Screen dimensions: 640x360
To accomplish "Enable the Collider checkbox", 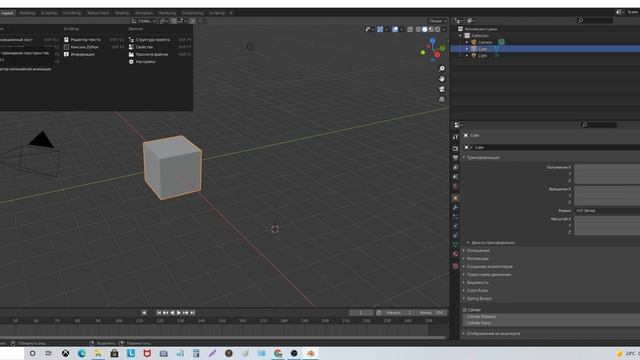I will pos(465,310).
